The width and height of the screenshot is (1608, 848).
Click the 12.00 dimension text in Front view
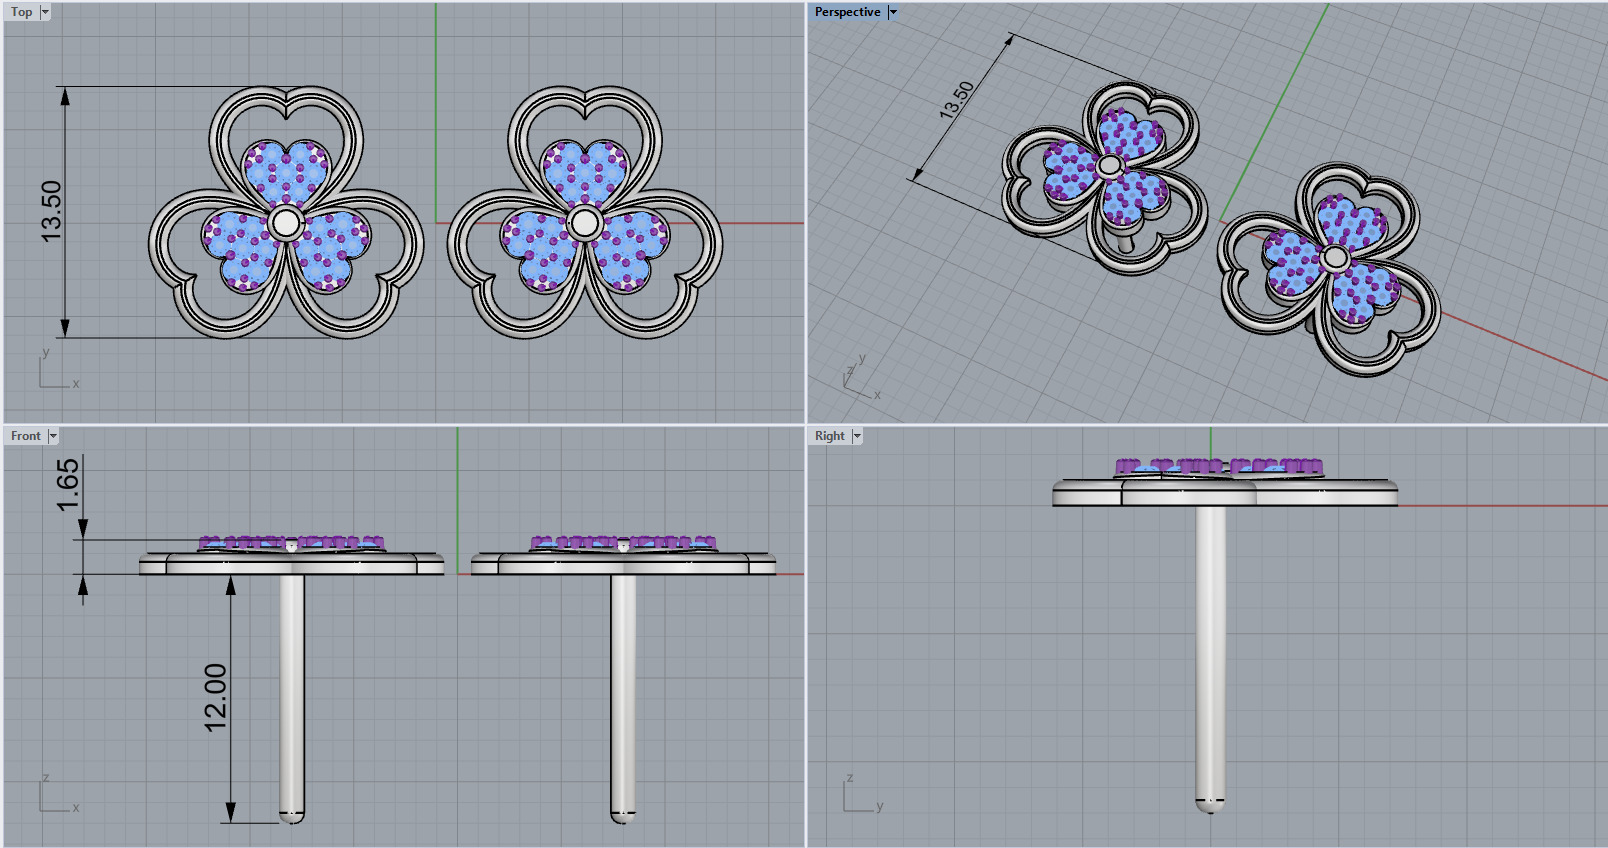216,697
